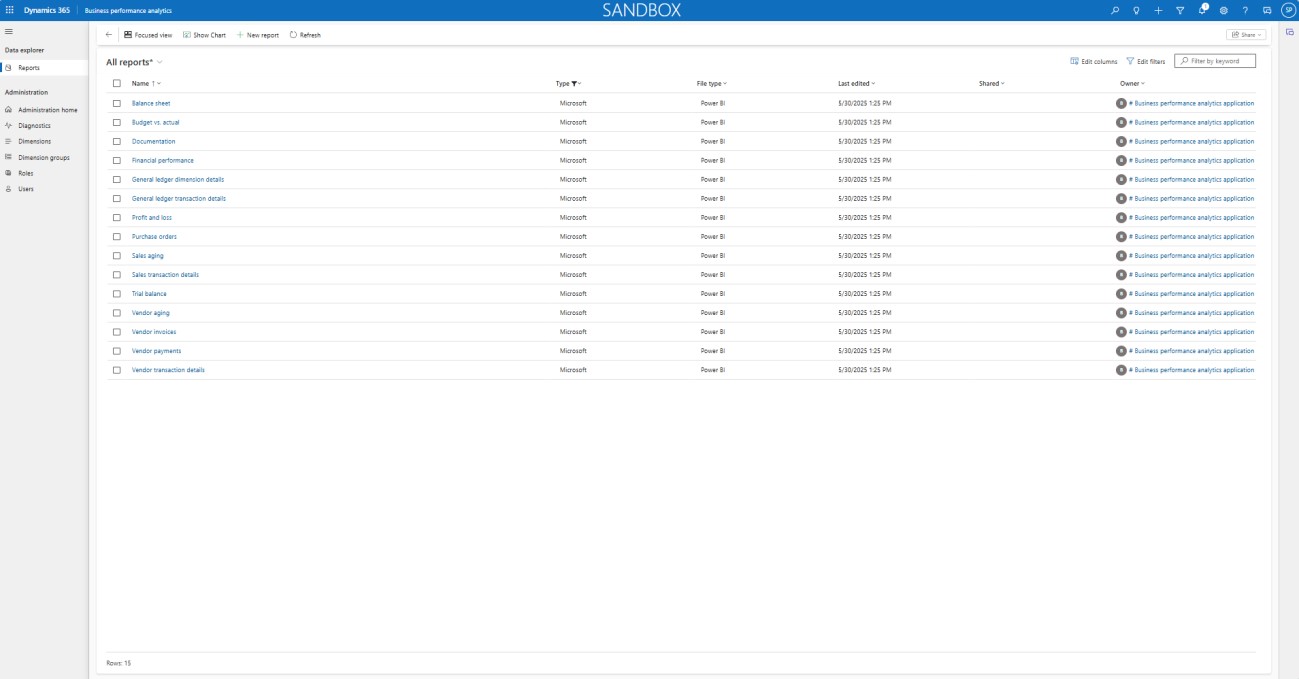
Task: Click the New report button
Action: [258, 35]
